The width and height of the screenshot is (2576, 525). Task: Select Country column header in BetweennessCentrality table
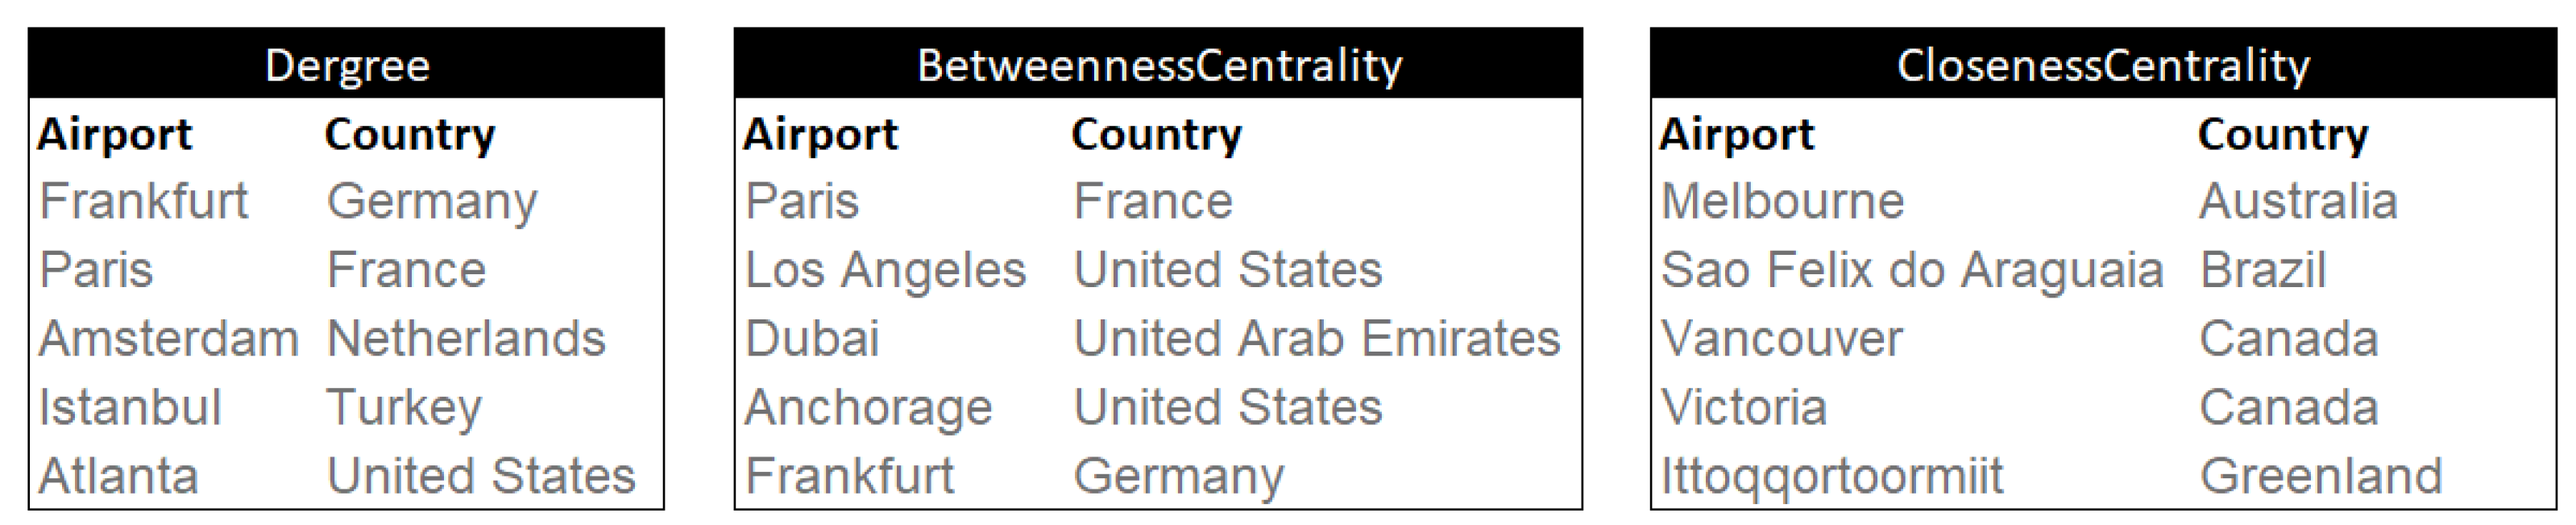click(x=1156, y=135)
